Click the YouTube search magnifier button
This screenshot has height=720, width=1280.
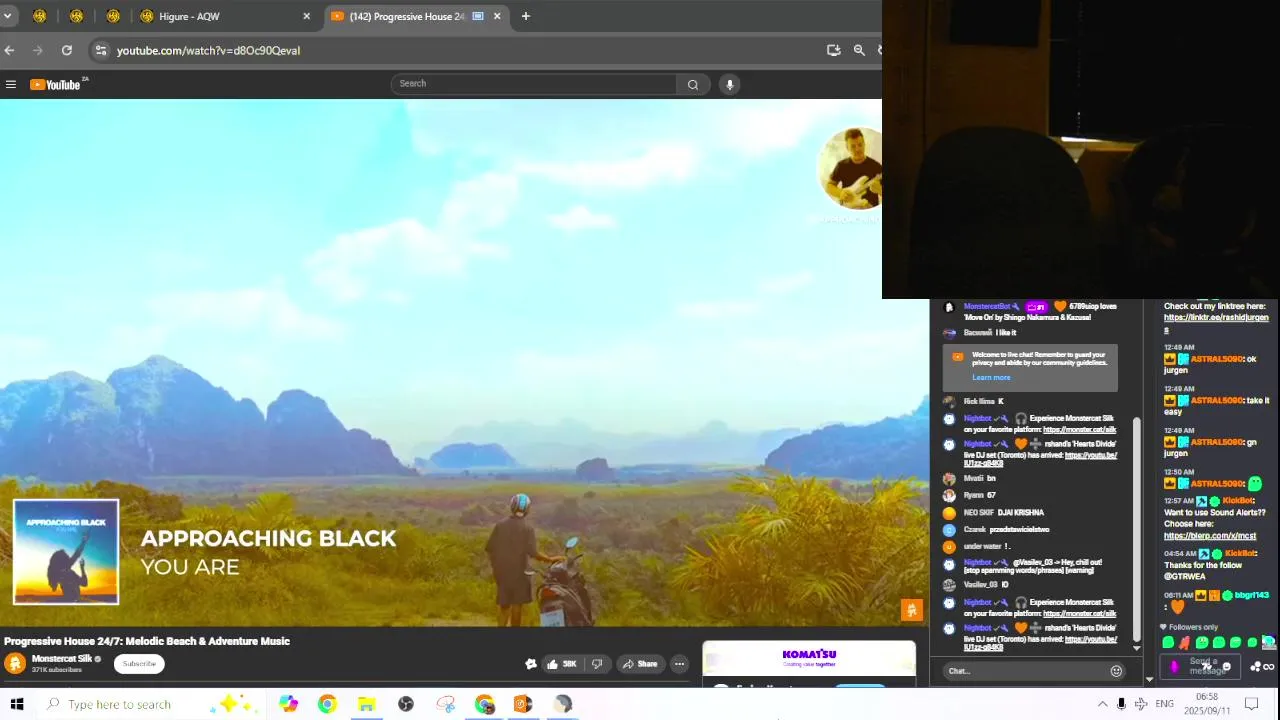click(x=692, y=85)
